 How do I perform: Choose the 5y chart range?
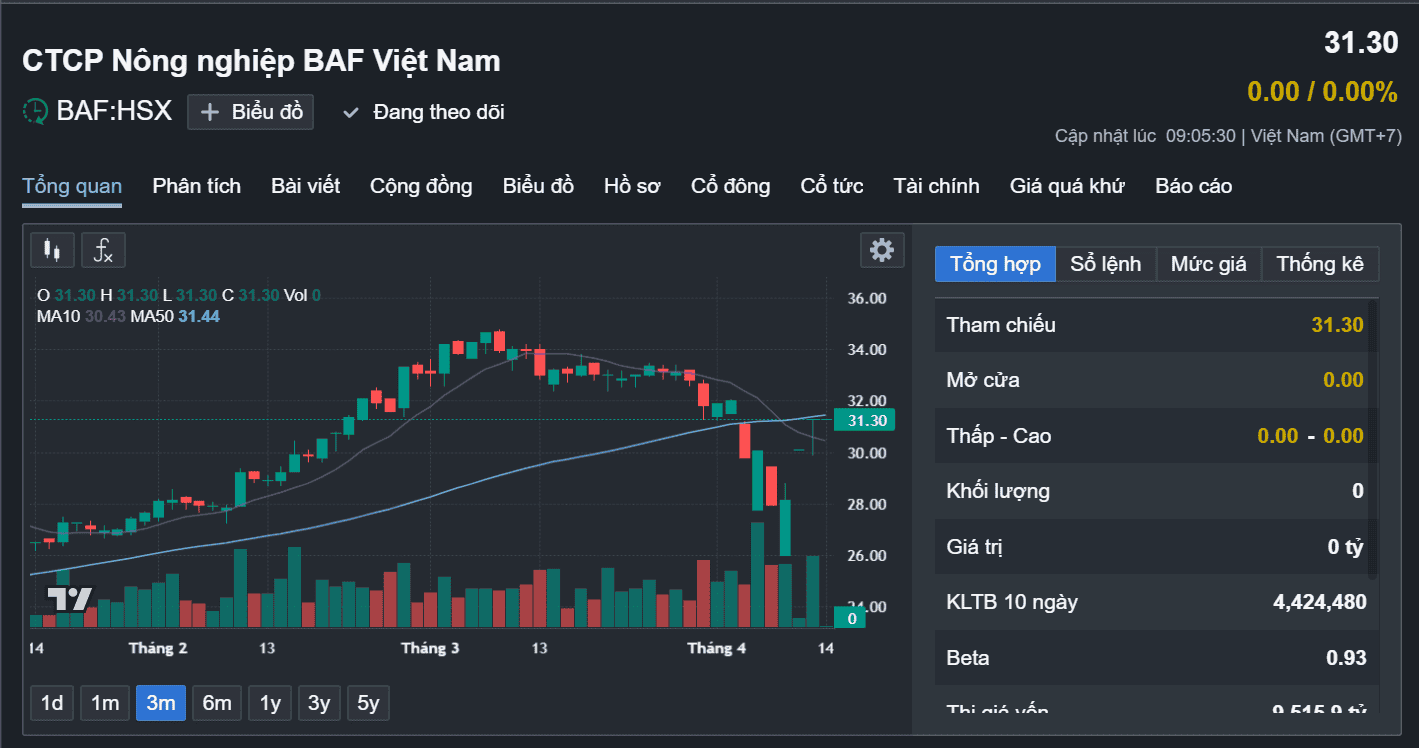pos(368,703)
